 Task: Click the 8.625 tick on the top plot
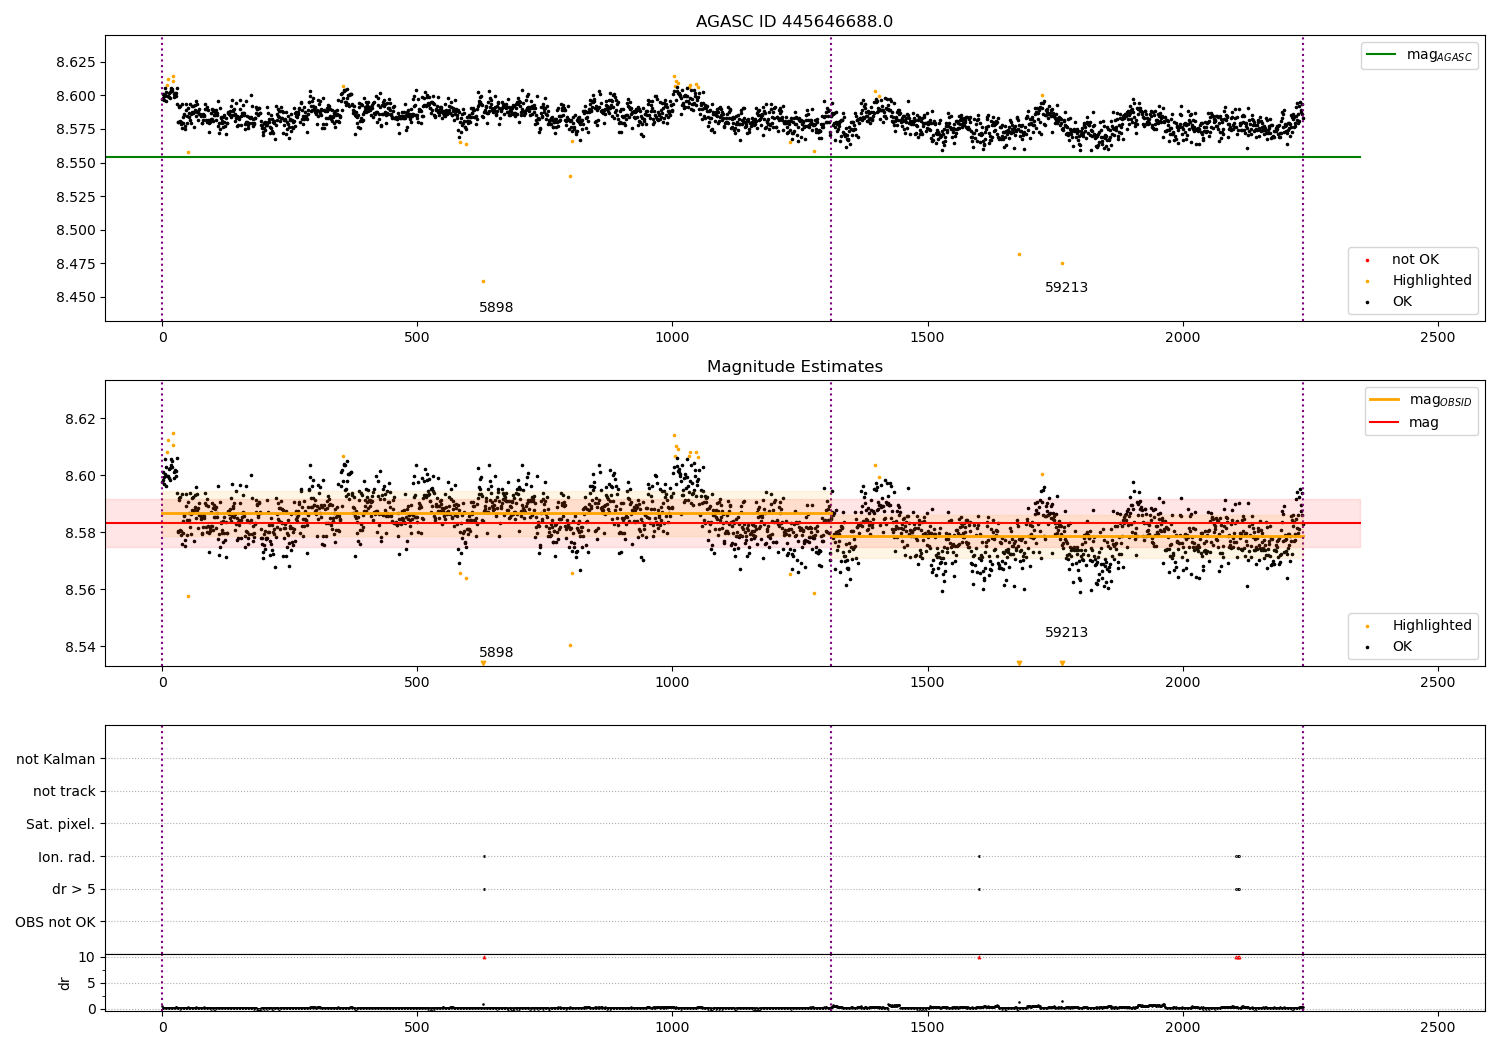[76, 62]
